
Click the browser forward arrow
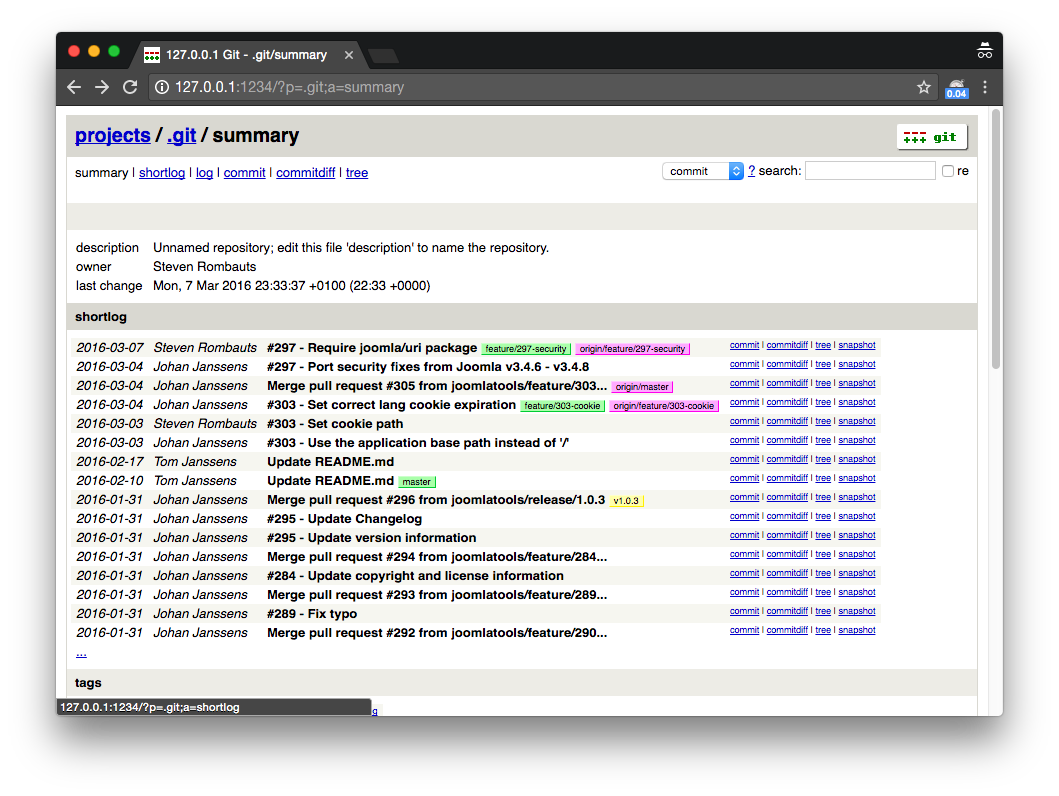click(102, 87)
